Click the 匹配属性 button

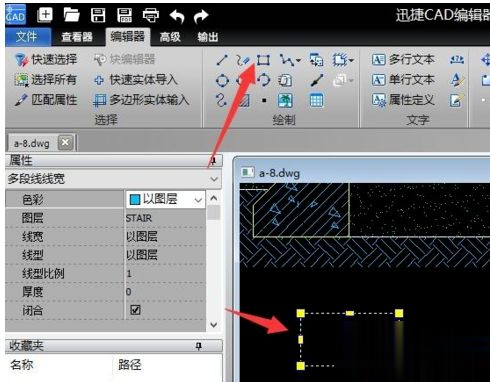pyautogui.click(x=46, y=100)
